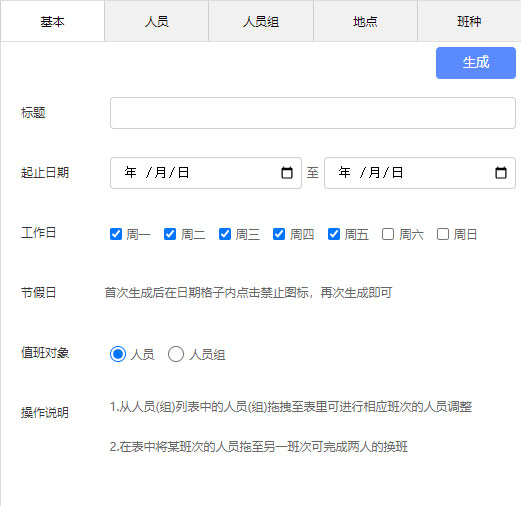Open the 班种 tab
Viewport: 521px width, 506px height.
(469, 21)
